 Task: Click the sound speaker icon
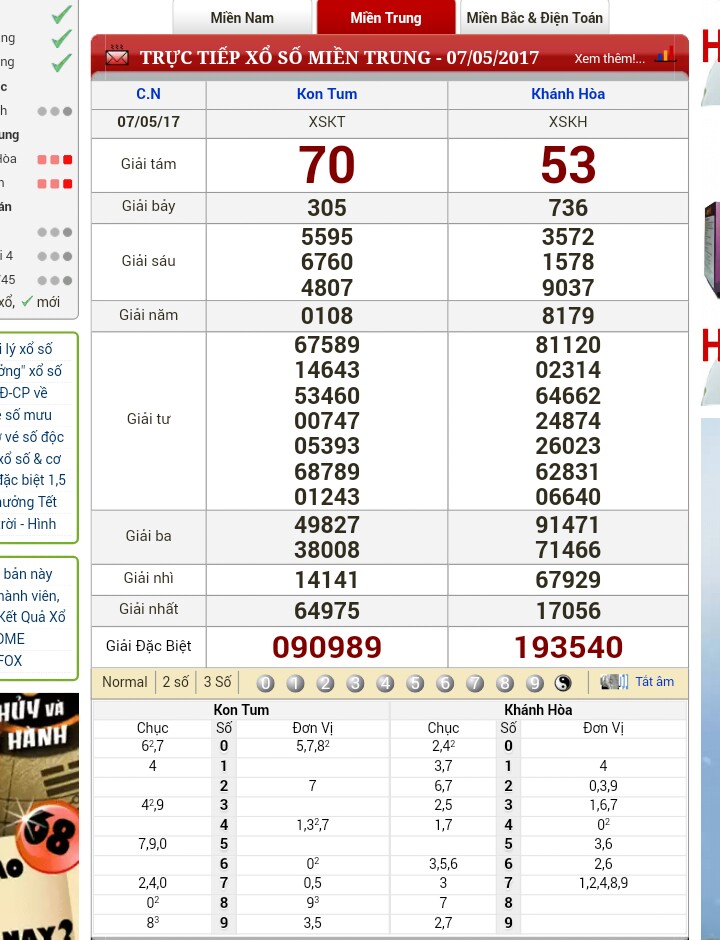pos(613,682)
